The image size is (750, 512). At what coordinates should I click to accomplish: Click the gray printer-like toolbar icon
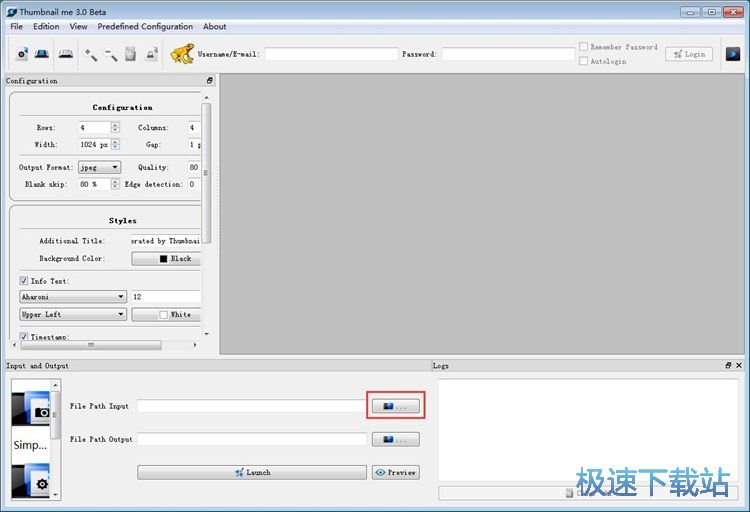click(x=66, y=54)
